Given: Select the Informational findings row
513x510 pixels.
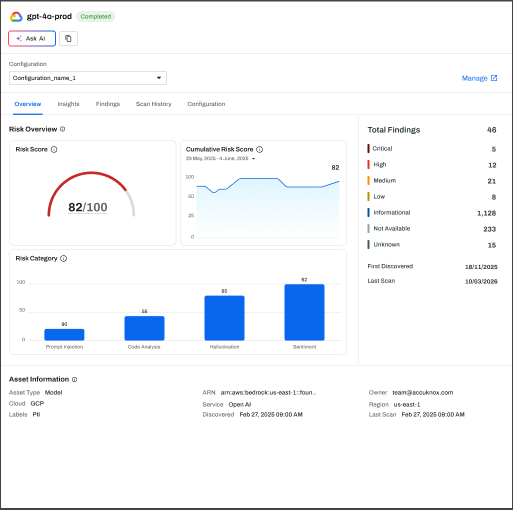Looking at the screenshot, I should (x=432, y=213).
